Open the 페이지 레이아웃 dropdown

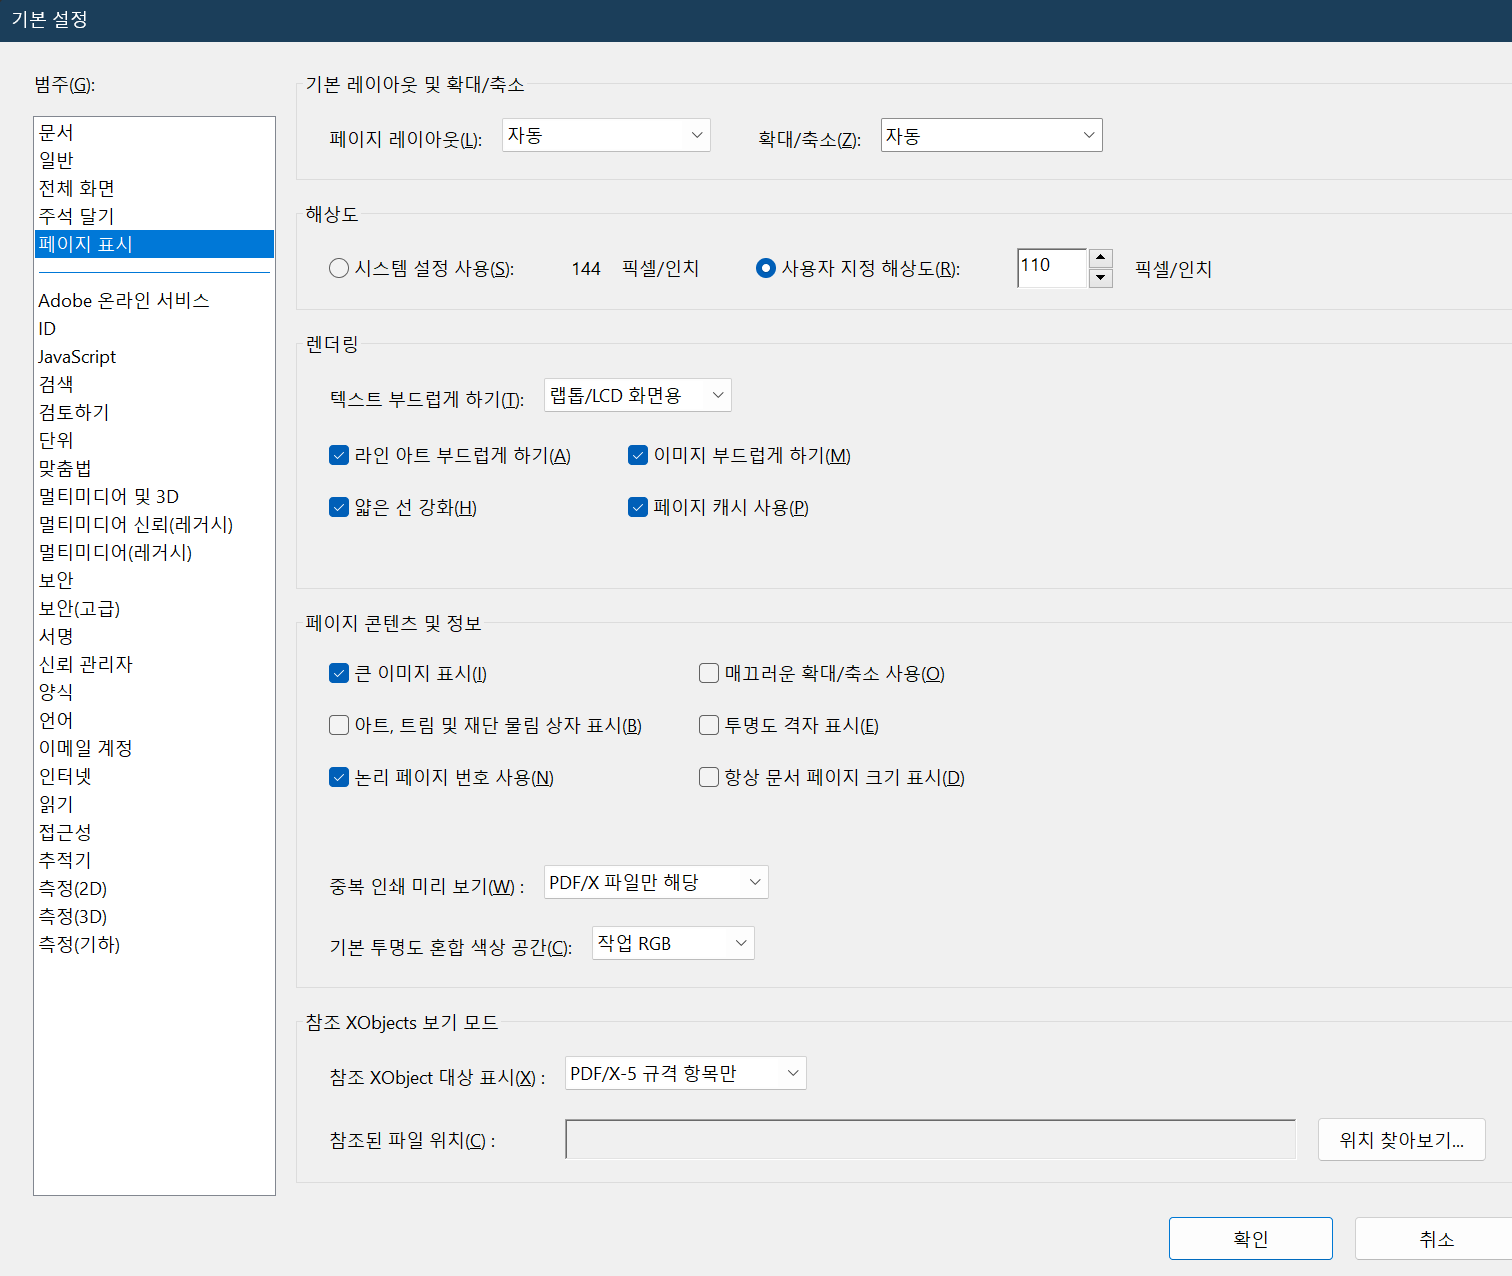pyautogui.click(x=606, y=135)
